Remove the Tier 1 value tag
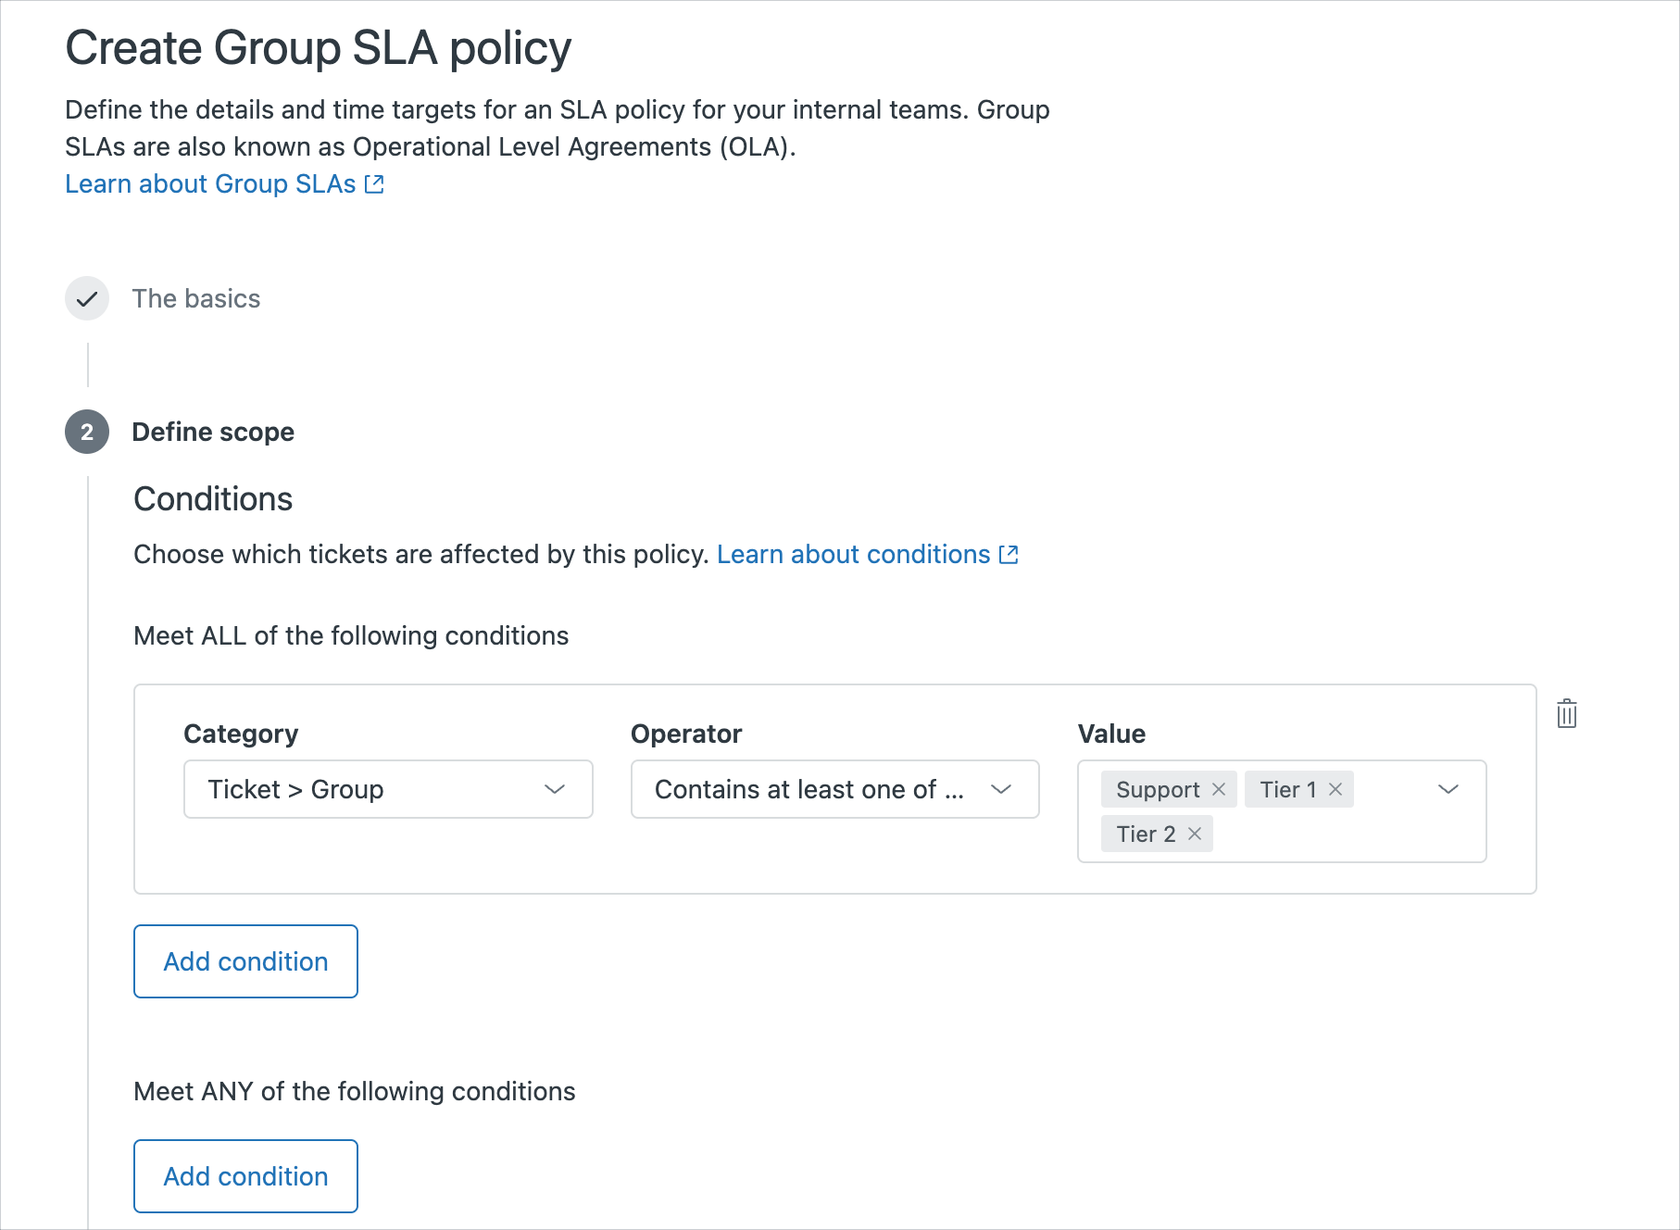 click(x=1335, y=789)
